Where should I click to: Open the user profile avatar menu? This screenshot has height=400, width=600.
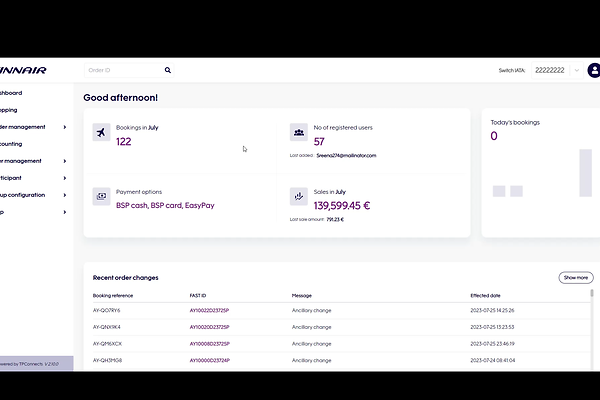click(x=595, y=71)
